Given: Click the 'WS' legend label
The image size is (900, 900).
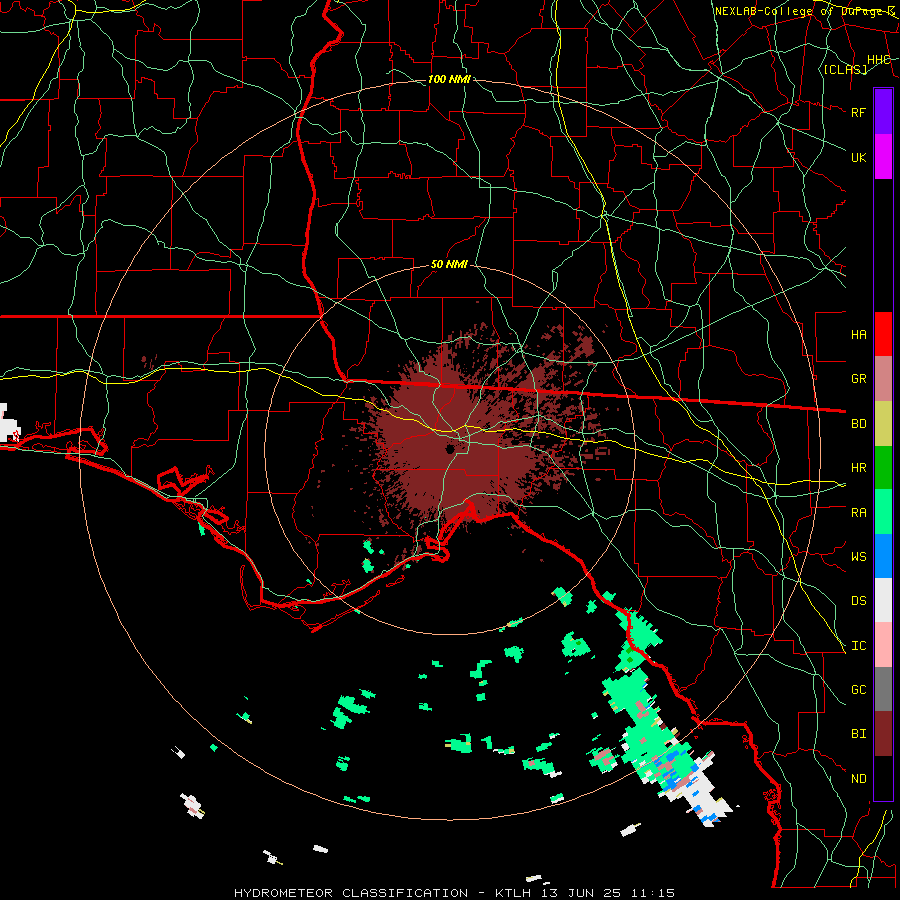Looking at the screenshot, I should click(858, 557).
